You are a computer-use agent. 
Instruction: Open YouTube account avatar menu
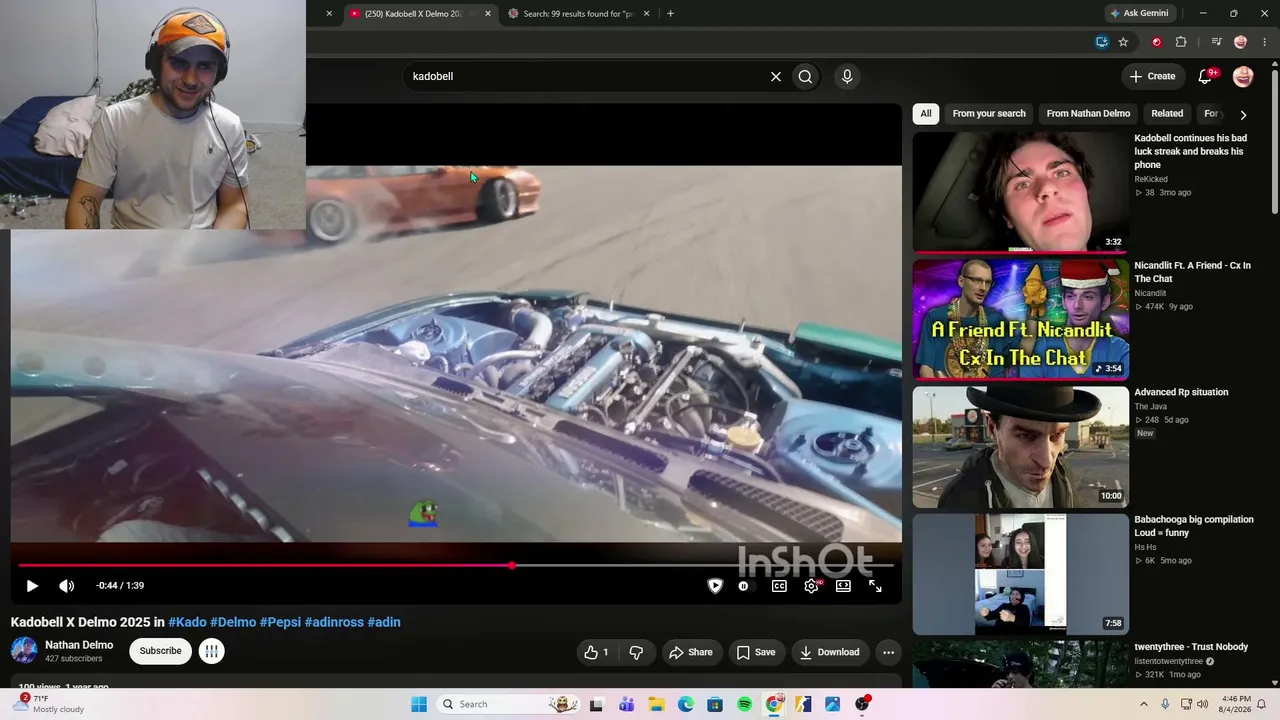(x=1243, y=76)
